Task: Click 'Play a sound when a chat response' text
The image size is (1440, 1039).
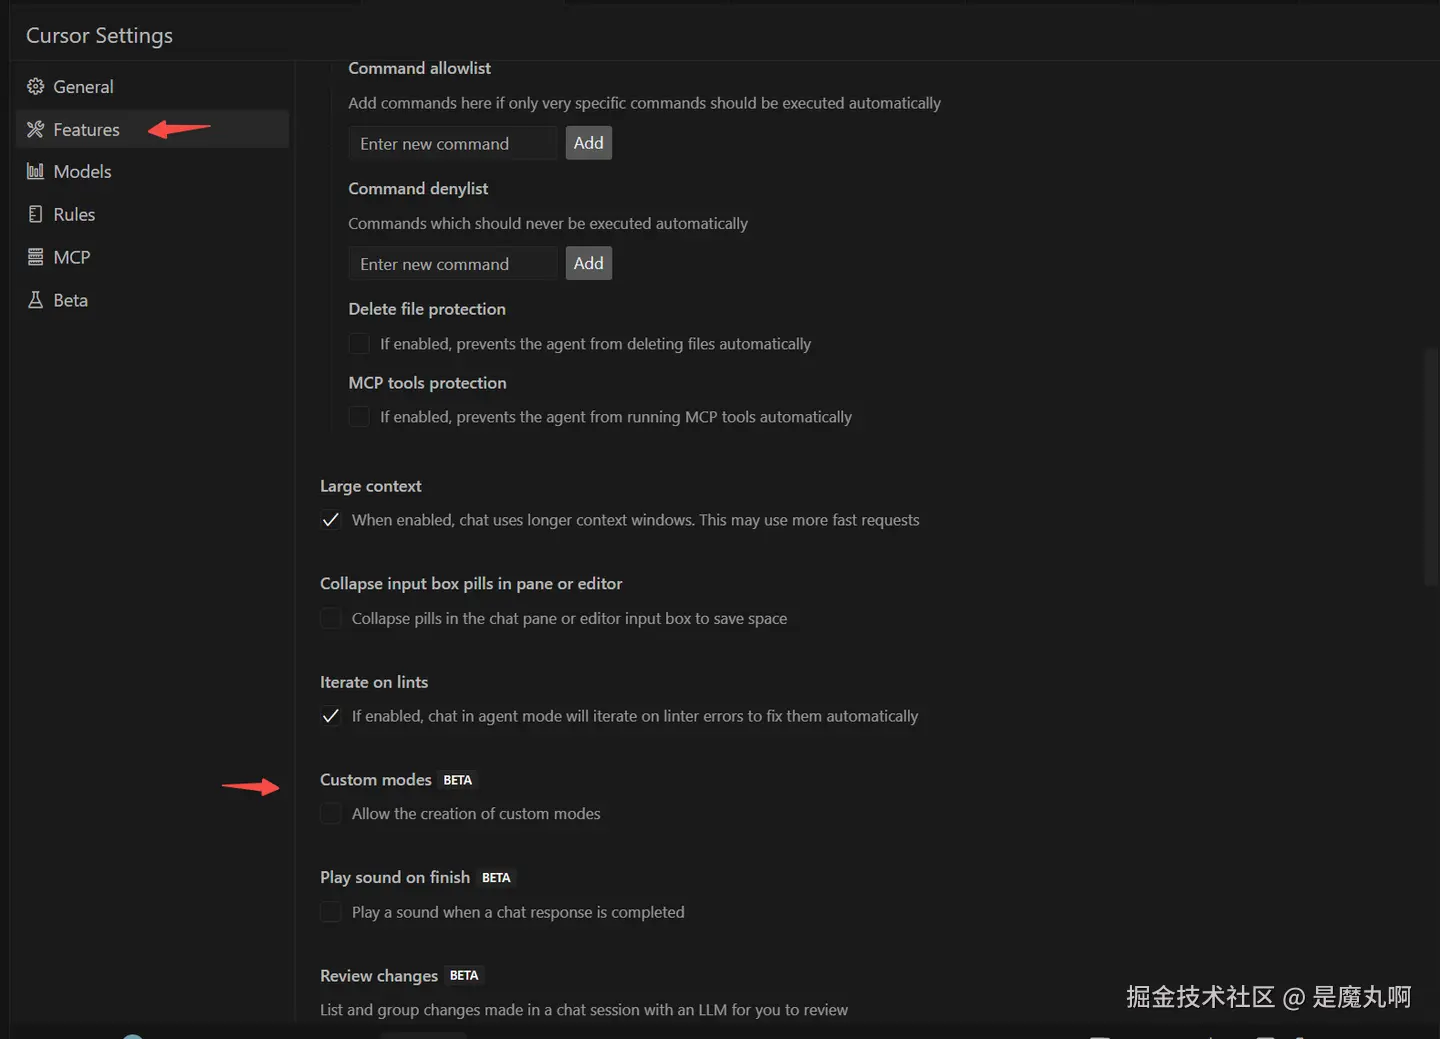Action: click(518, 912)
